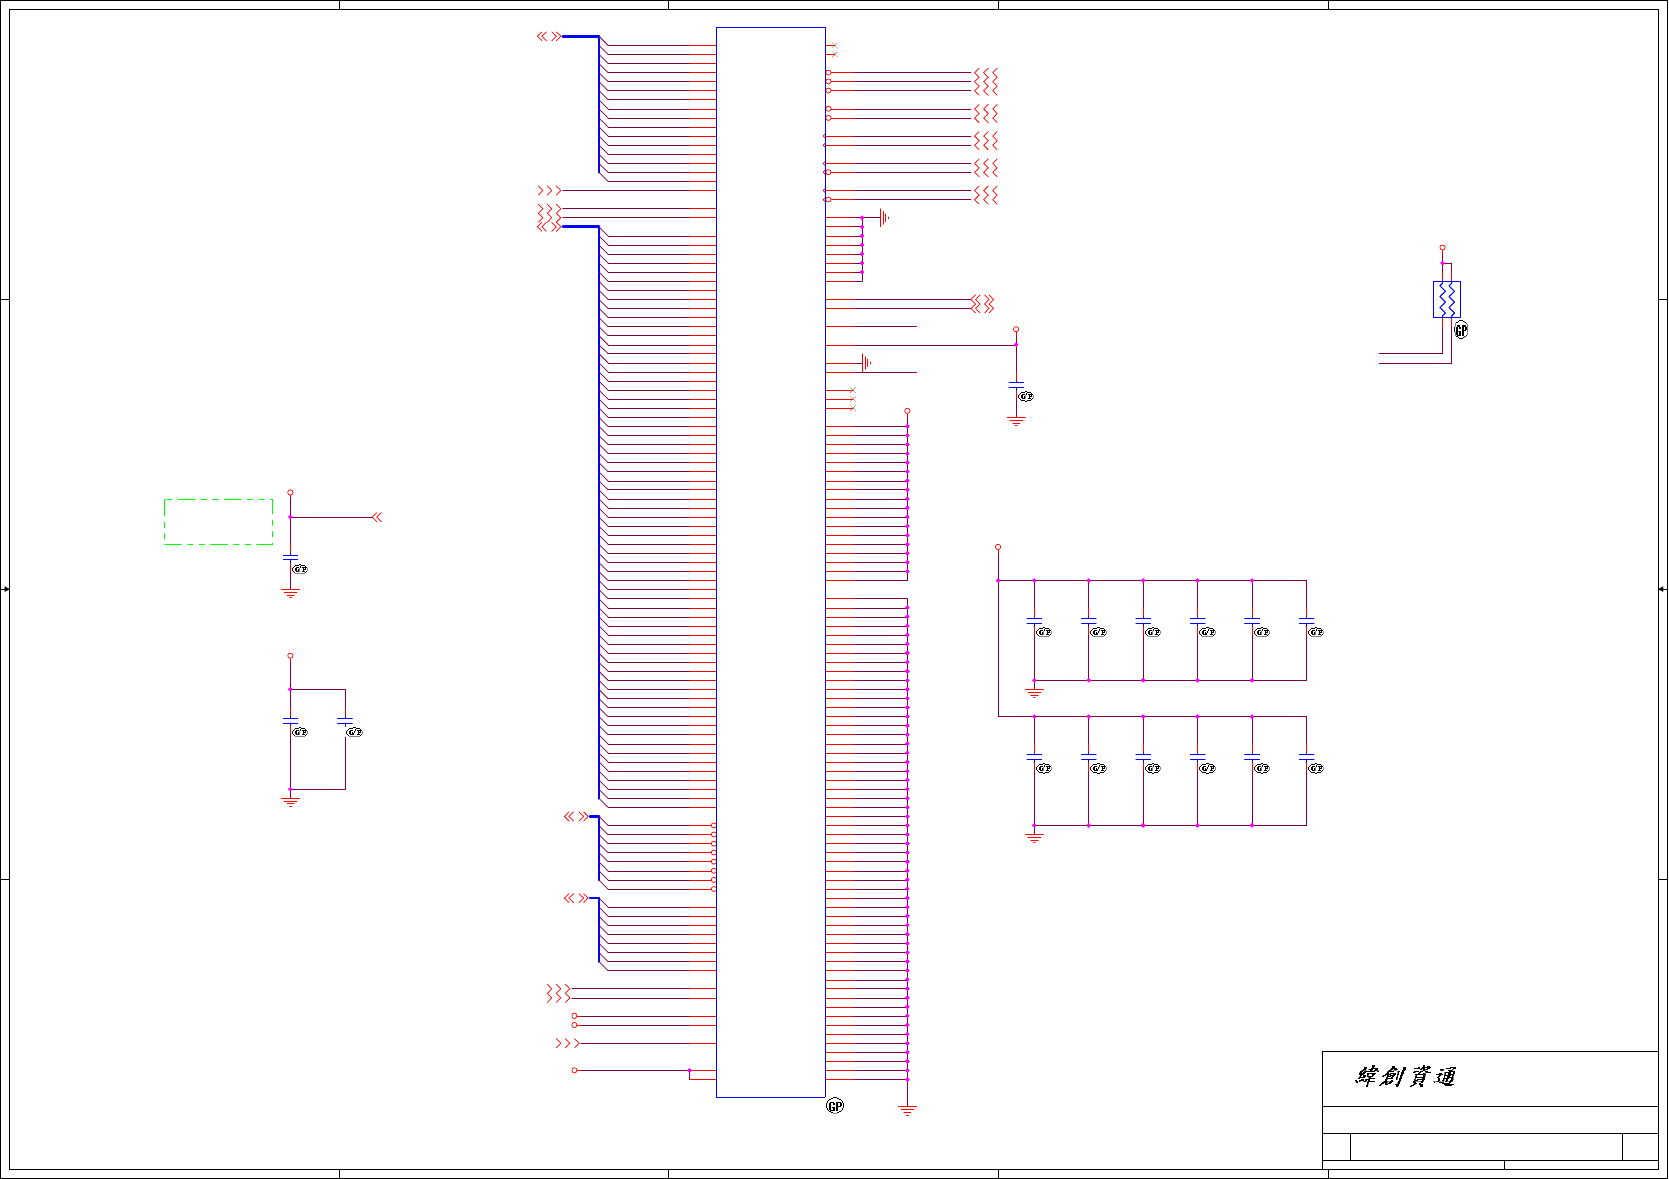Select the ground symbol under the long pin column
Screen dimensions: 1669x1179
point(907,1110)
